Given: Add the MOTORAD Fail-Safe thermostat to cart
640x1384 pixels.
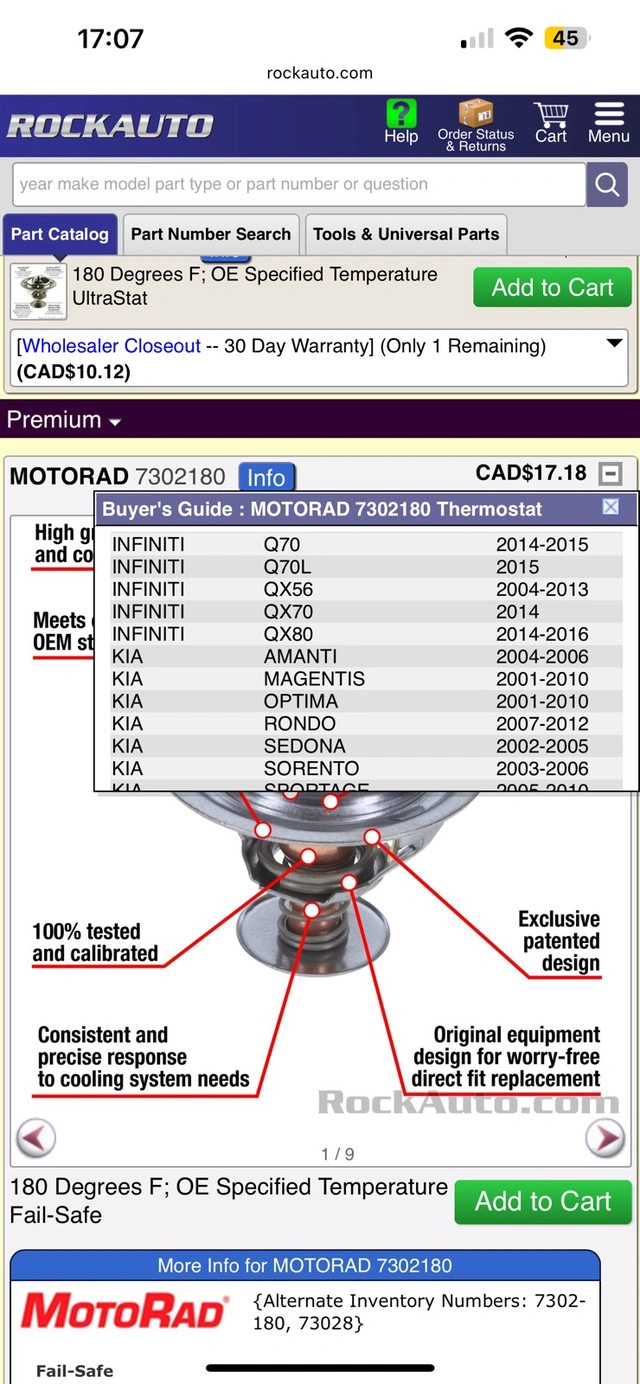Looking at the screenshot, I should tap(543, 1201).
